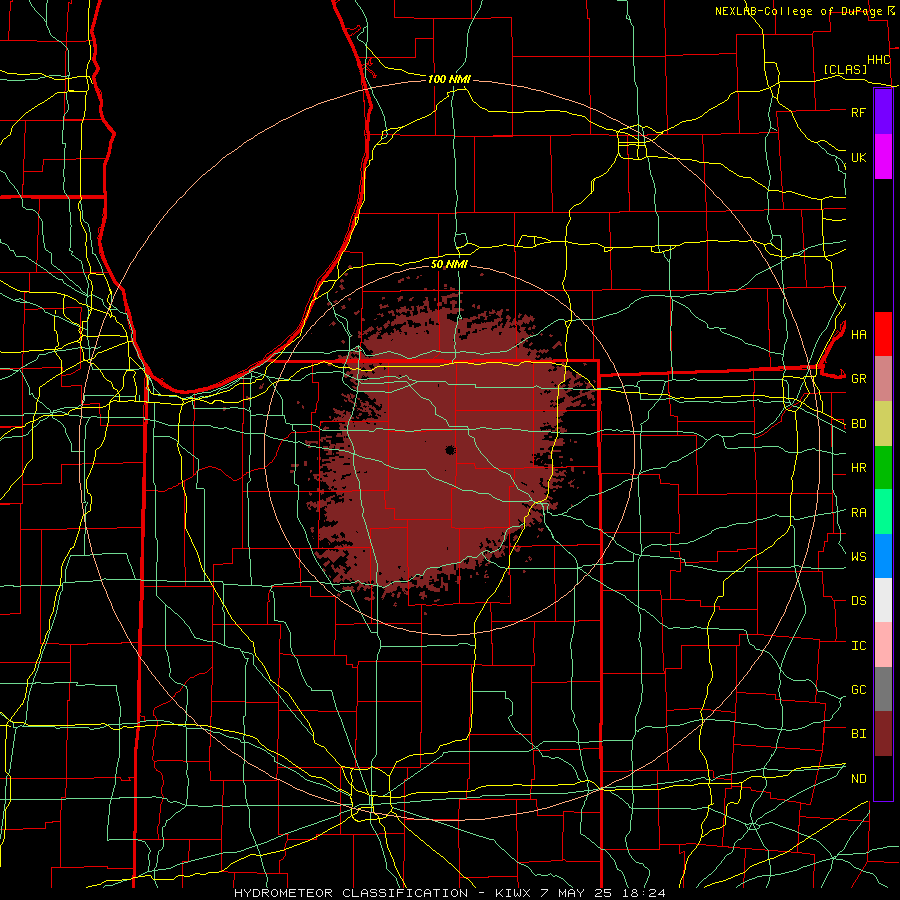Click the WS legend label
Screen dimensions: 900x900
point(858,556)
